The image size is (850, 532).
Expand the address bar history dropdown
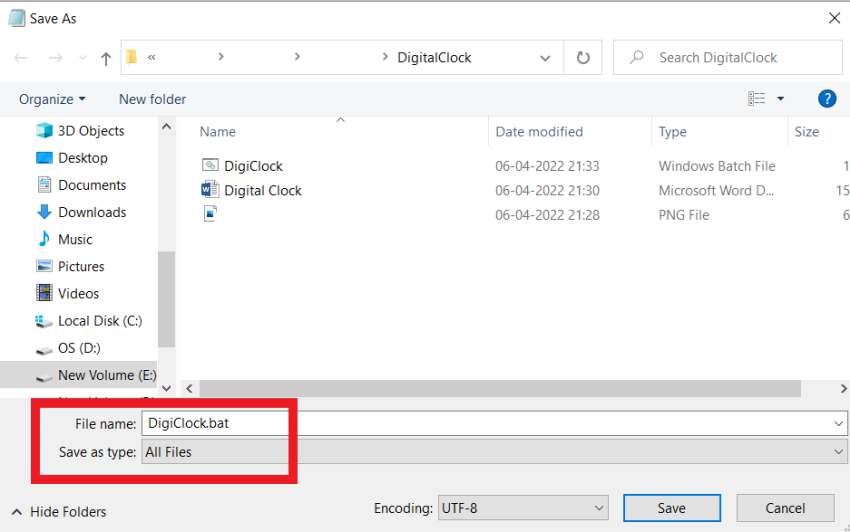(x=545, y=58)
